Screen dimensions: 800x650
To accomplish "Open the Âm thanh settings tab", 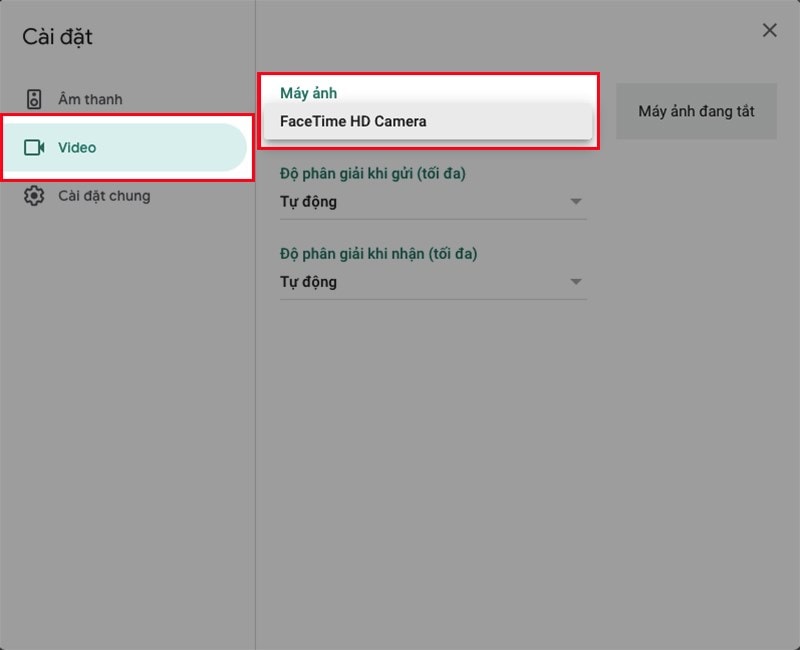I will (x=90, y=99).
